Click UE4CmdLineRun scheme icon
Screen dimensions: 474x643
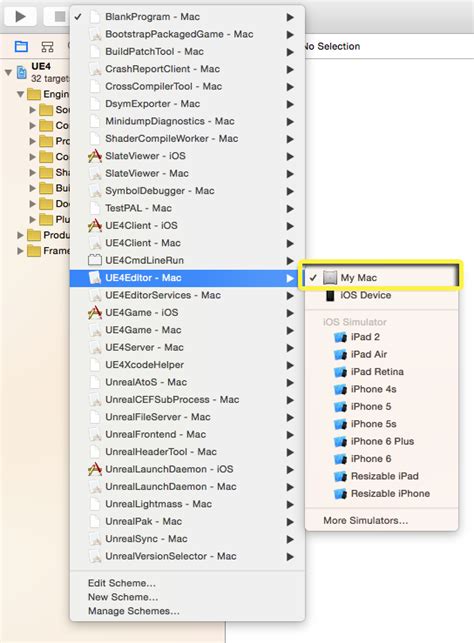pos(95,260)
